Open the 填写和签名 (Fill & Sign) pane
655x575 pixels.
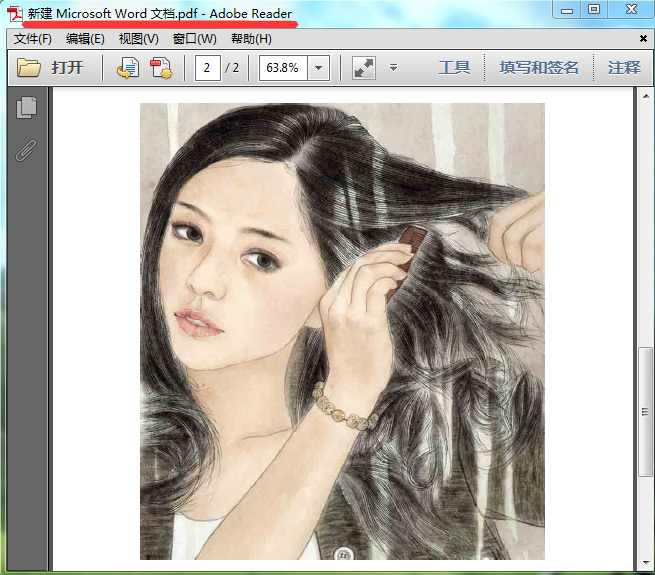(x=539, y=68)
